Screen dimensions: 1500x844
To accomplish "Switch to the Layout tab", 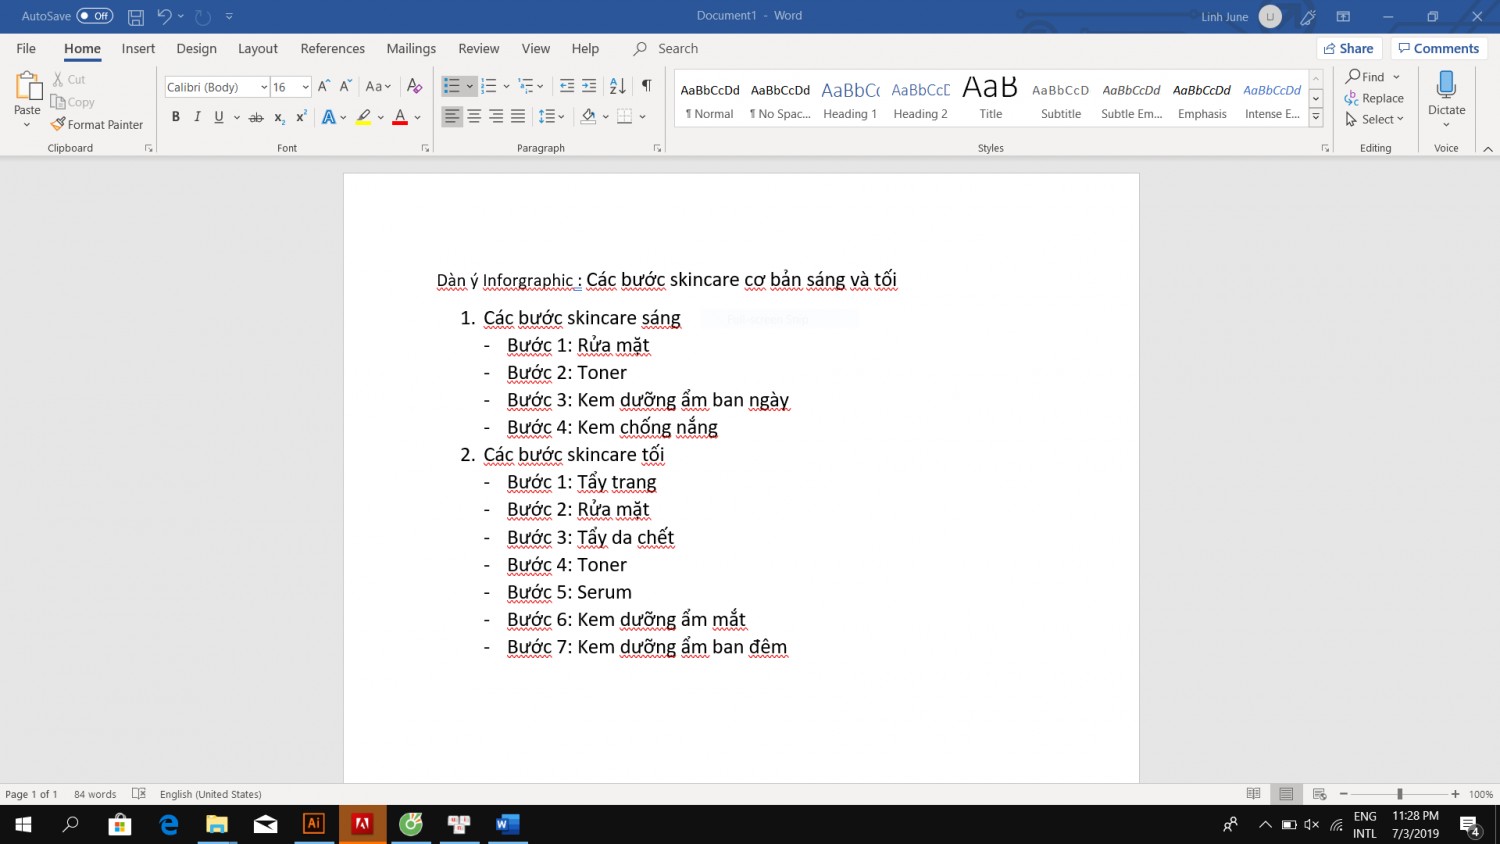I will [x=257, y=48].
